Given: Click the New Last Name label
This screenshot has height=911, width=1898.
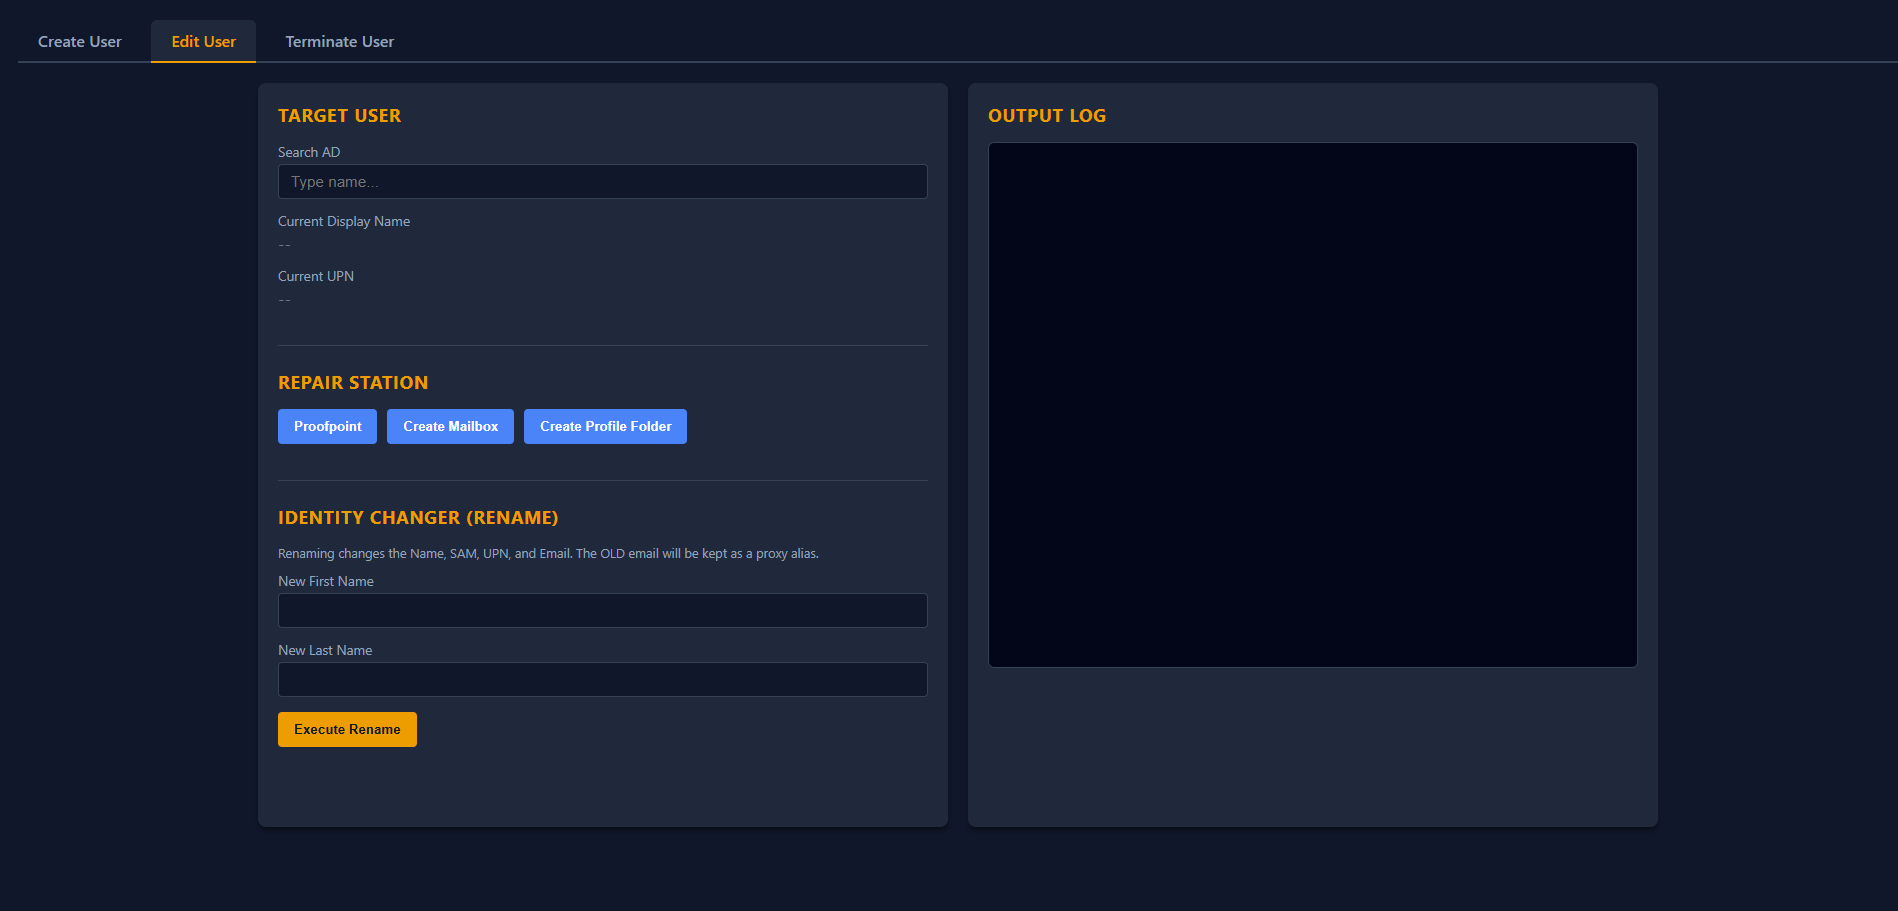Looking at the screenshot, I should 325,651.
